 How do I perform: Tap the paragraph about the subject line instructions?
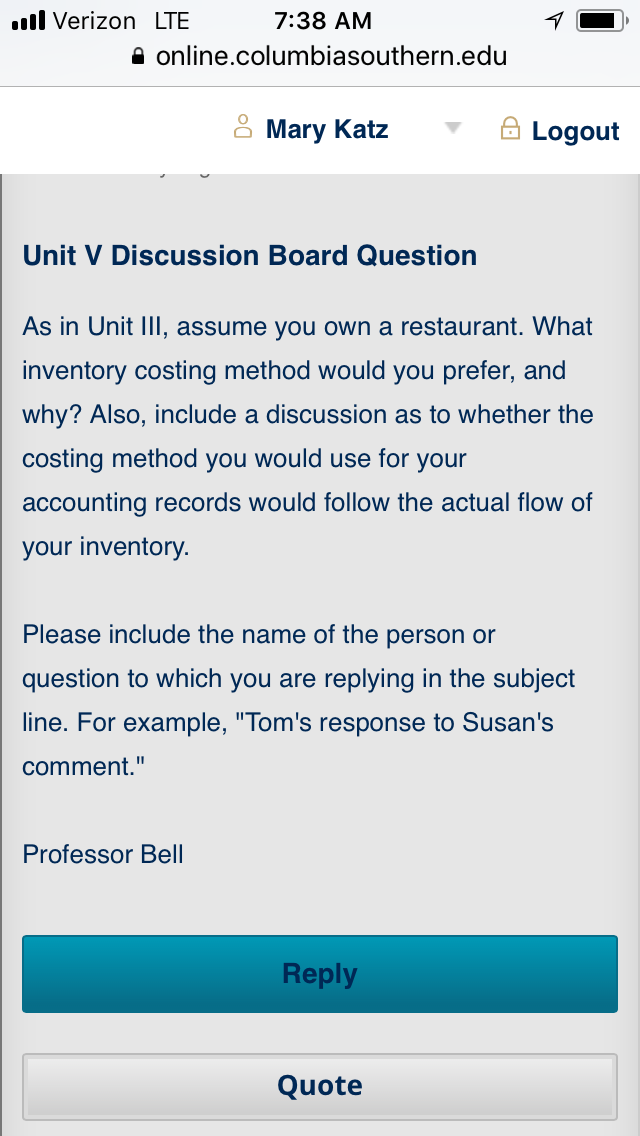click(x=299, y=700)
